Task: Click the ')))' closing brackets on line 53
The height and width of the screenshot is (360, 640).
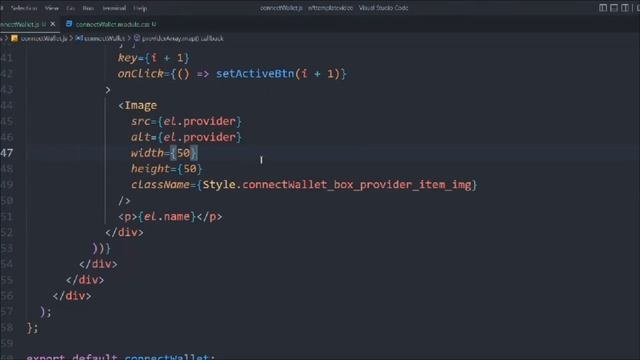Action: pos(101,248)
